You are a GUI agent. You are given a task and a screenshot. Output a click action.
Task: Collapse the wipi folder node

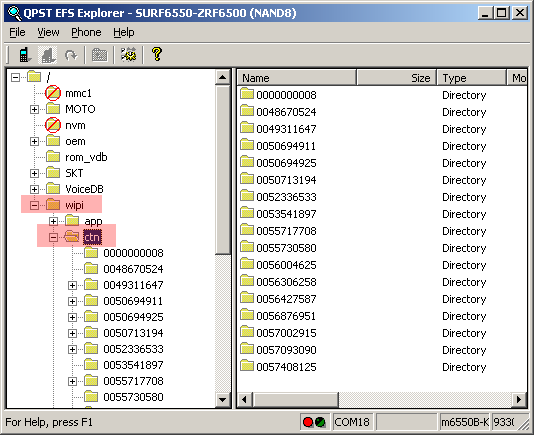point(34,205)
